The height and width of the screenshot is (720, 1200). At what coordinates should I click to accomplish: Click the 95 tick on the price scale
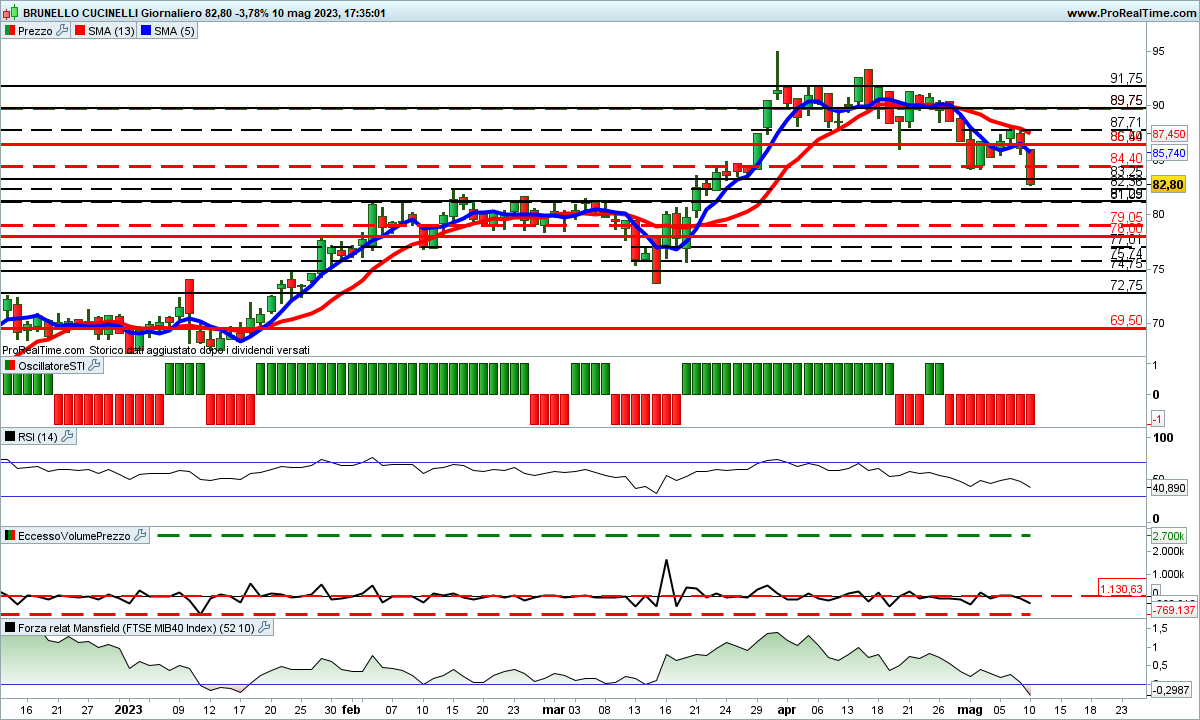[1160, 50]
